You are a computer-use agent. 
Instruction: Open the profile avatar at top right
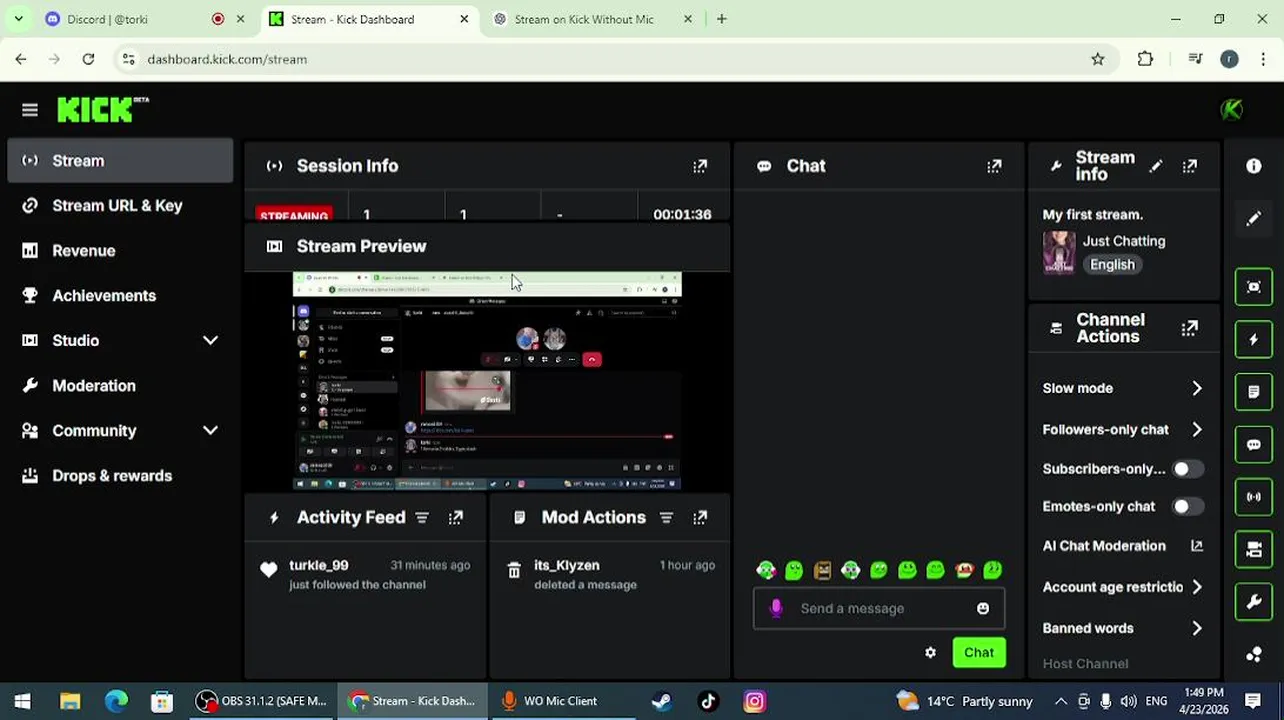pyautogui.click(x=1231, y=109)
